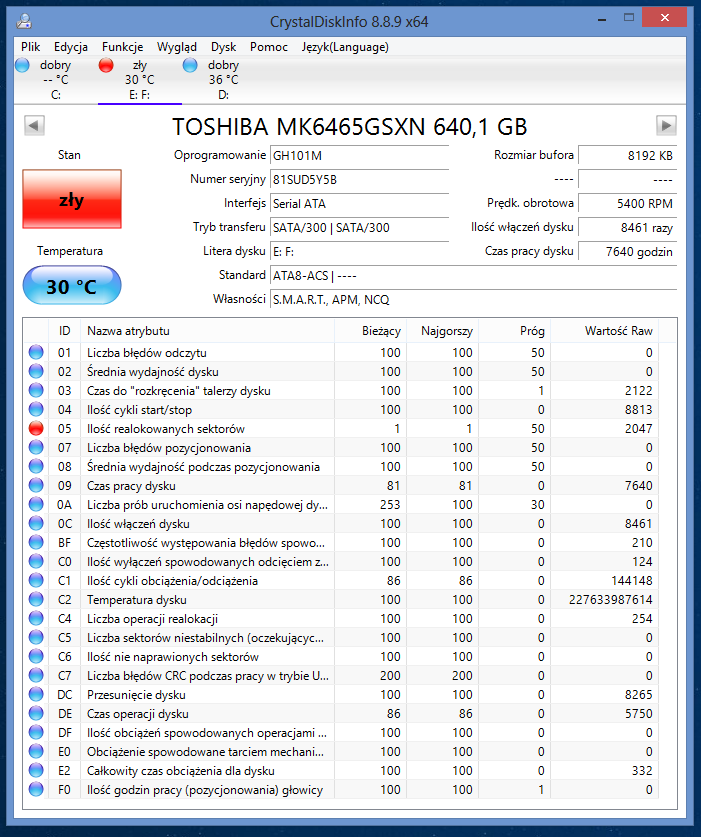Viewport: 701px width, 837px height.
Task: Click the CrystalDiskInfo title bar app icon
Action: (x=24, y=21)
